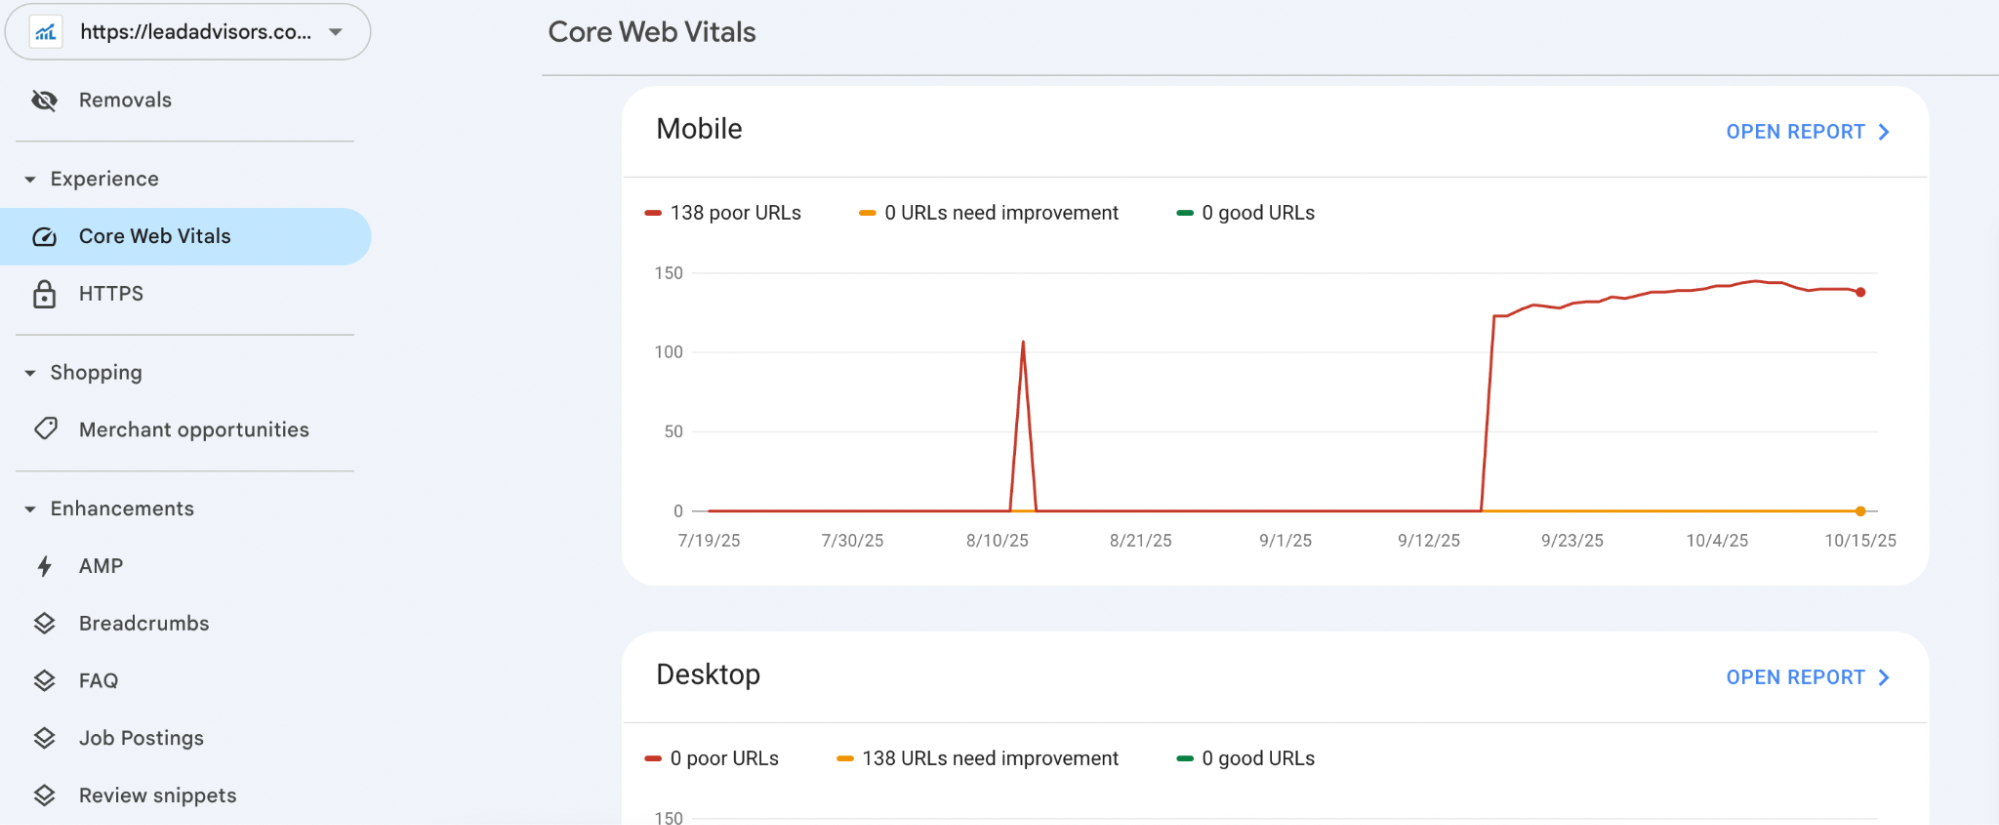Click the Merchant opportunities tag icon

[45, 429]
